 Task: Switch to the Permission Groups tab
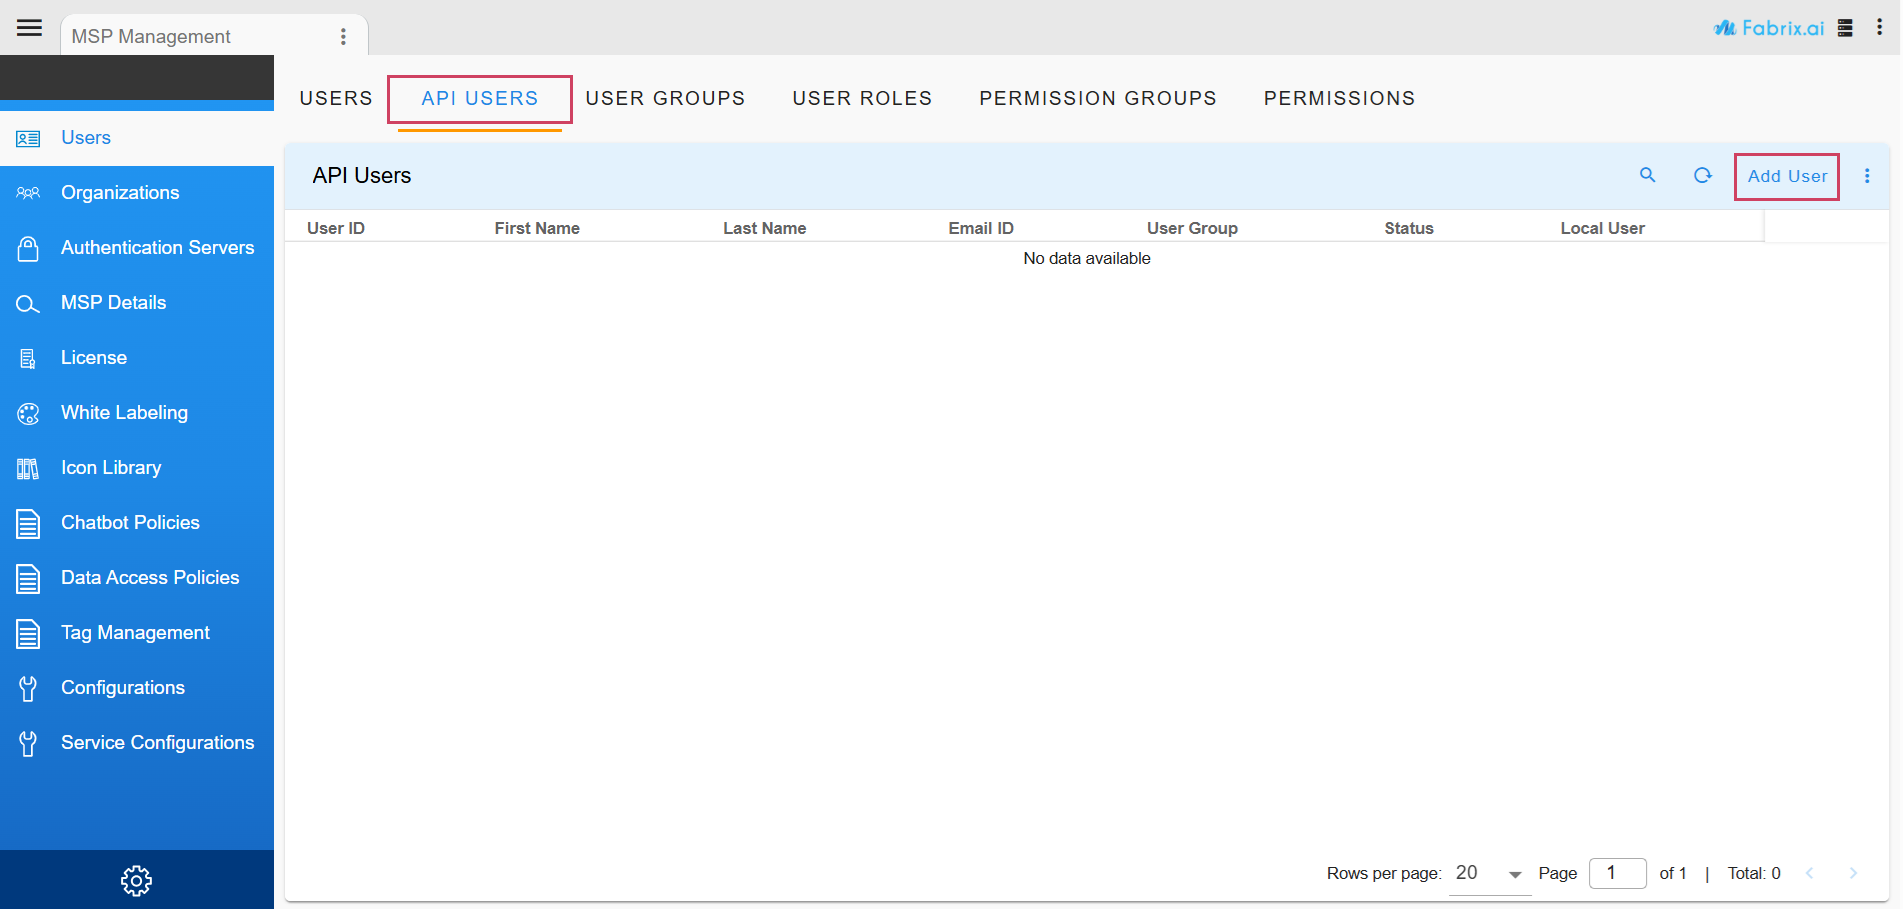pos(1097,98)
